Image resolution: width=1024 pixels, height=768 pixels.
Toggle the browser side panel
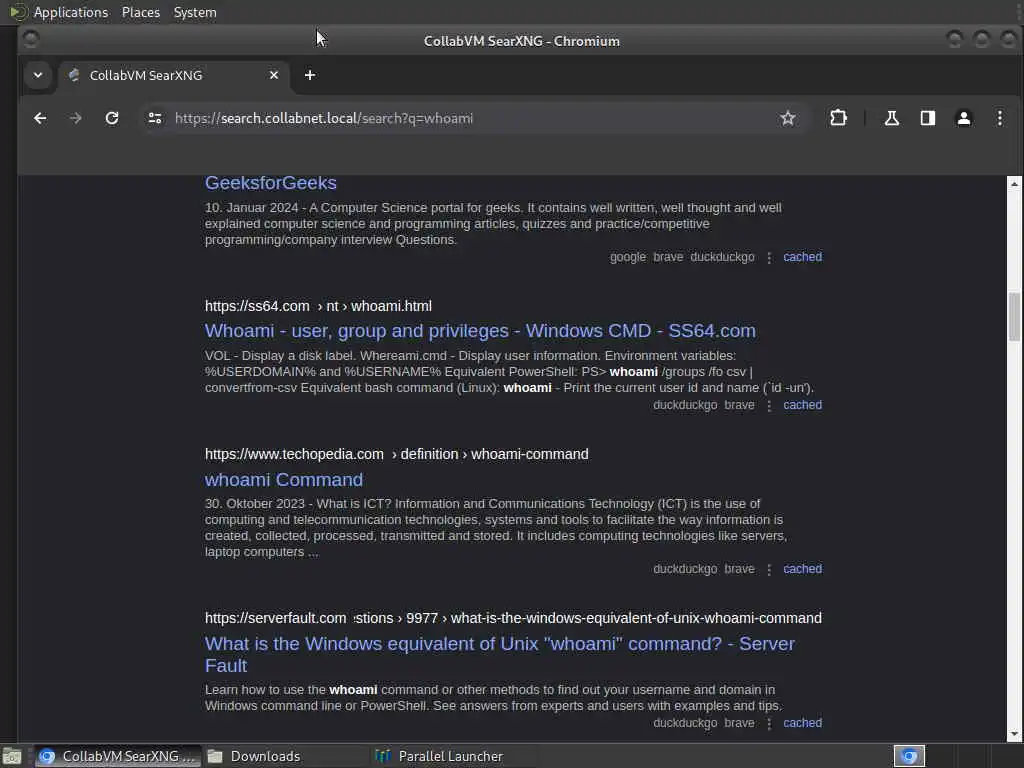(927, 118)
